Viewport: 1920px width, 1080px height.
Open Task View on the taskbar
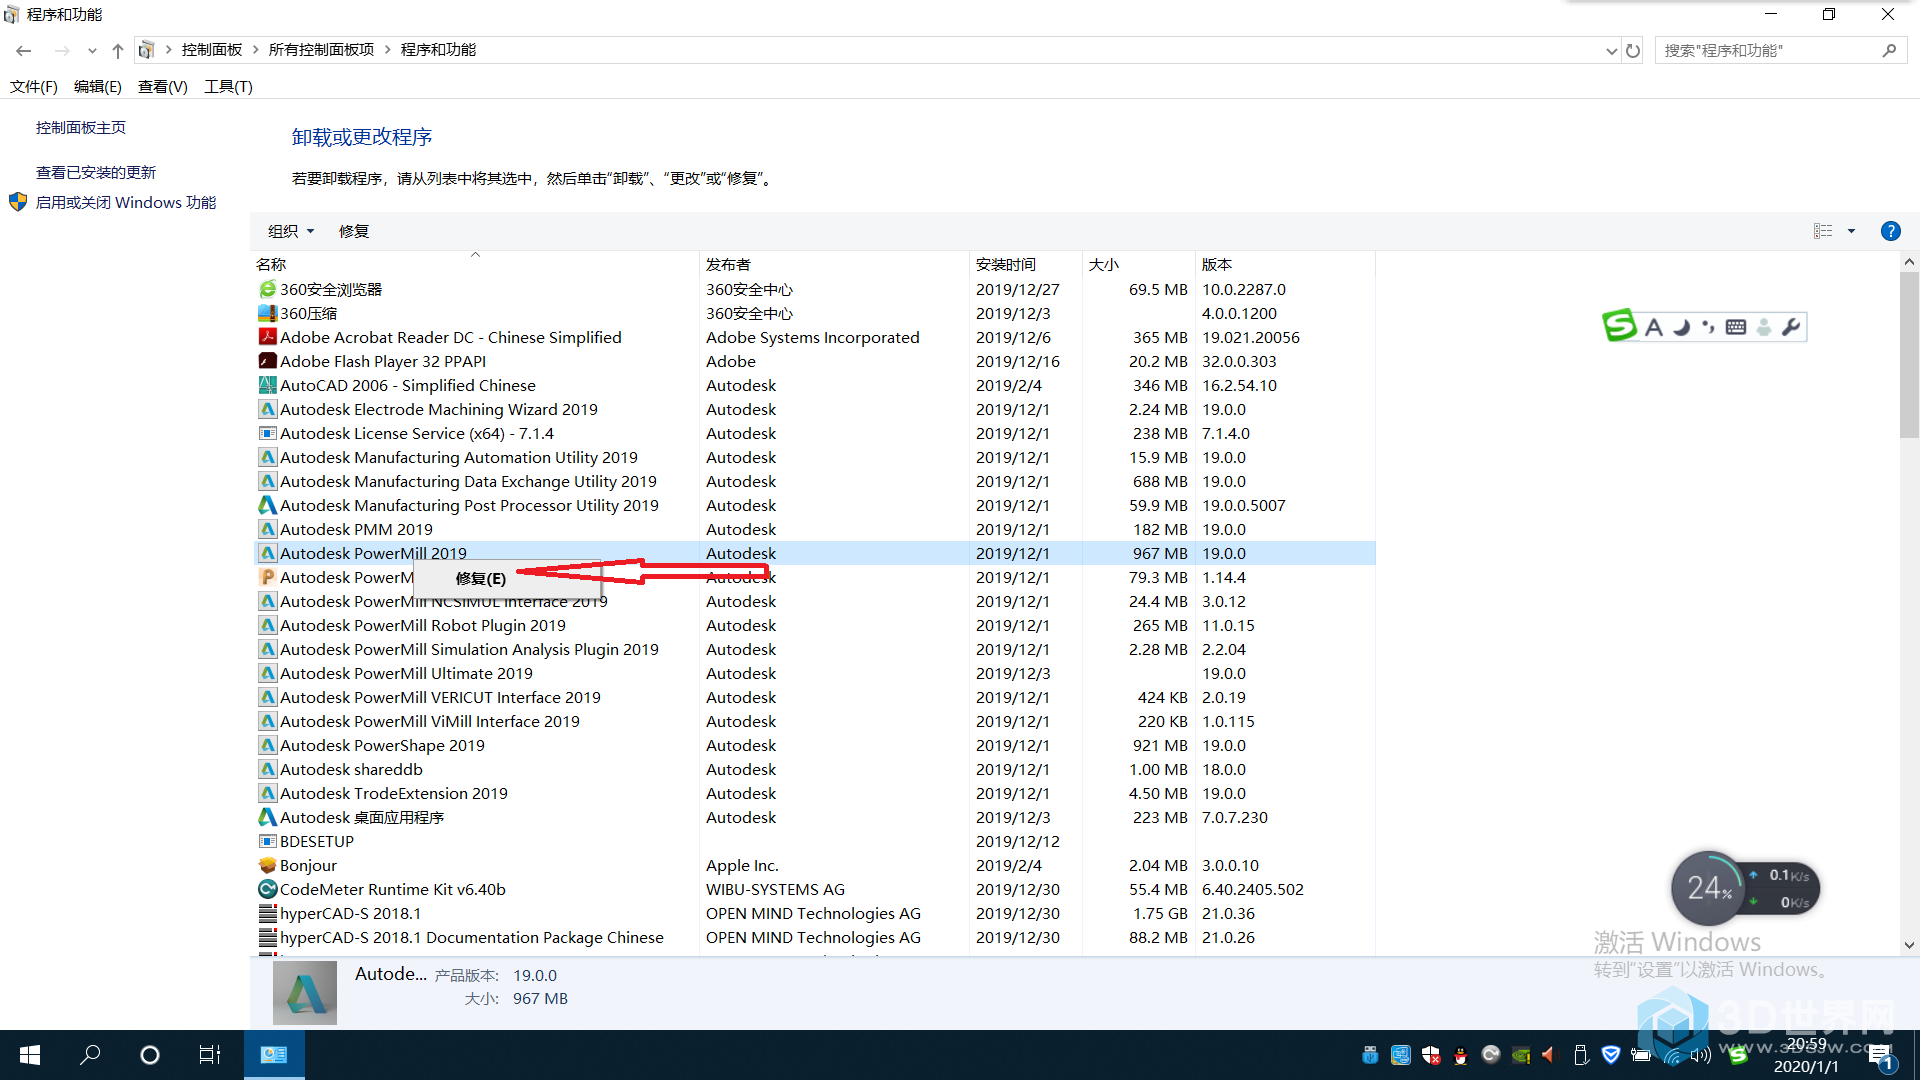pos(210,1055)
